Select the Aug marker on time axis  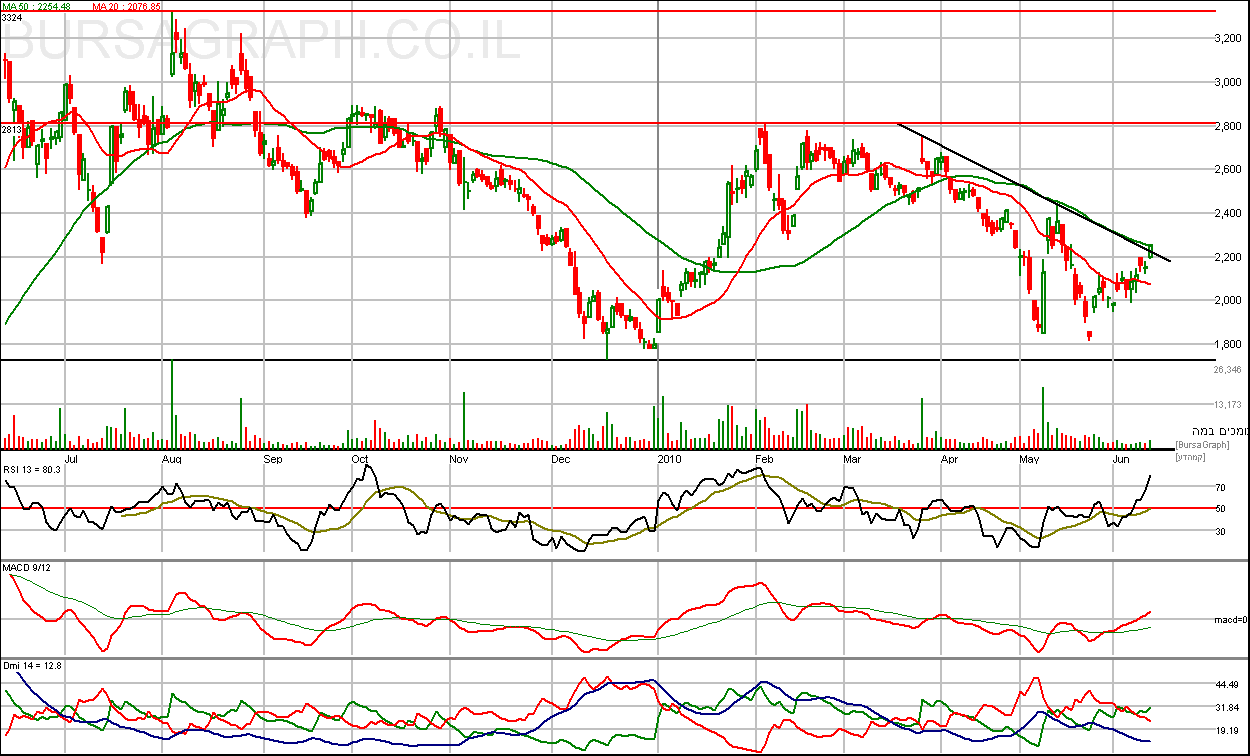[x=171, y=460]
